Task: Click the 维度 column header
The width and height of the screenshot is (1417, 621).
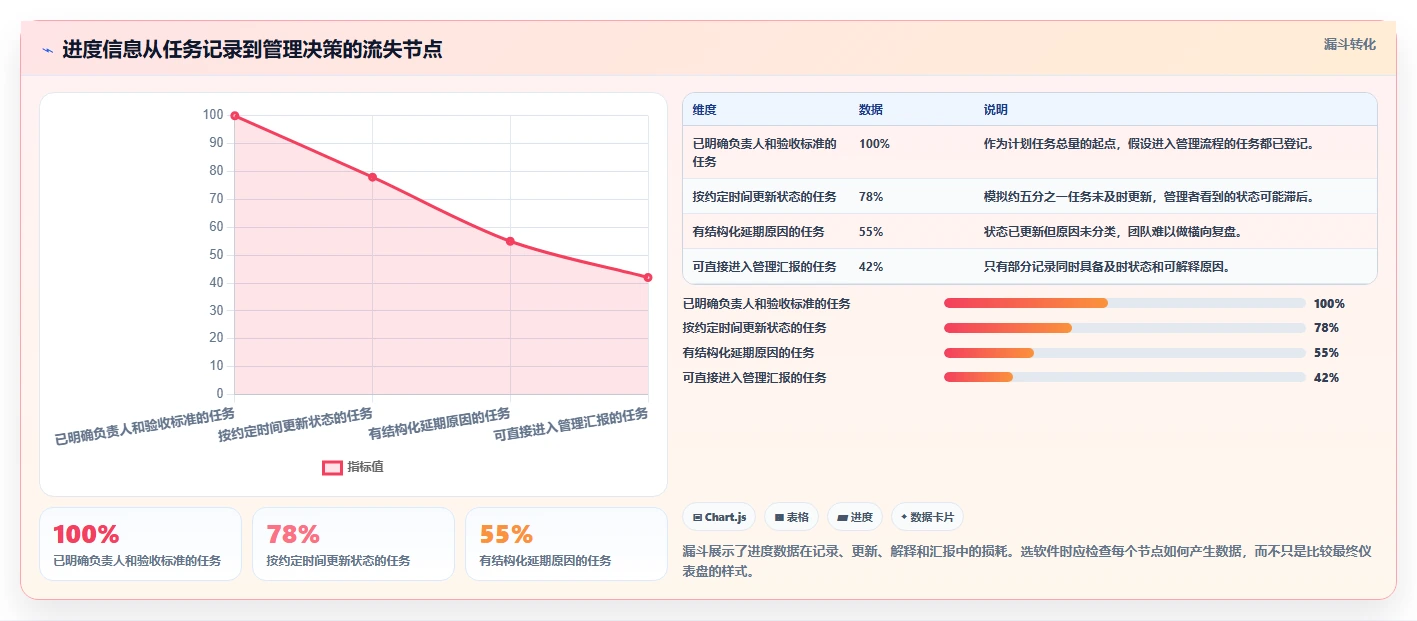Action: click(704, 110)
